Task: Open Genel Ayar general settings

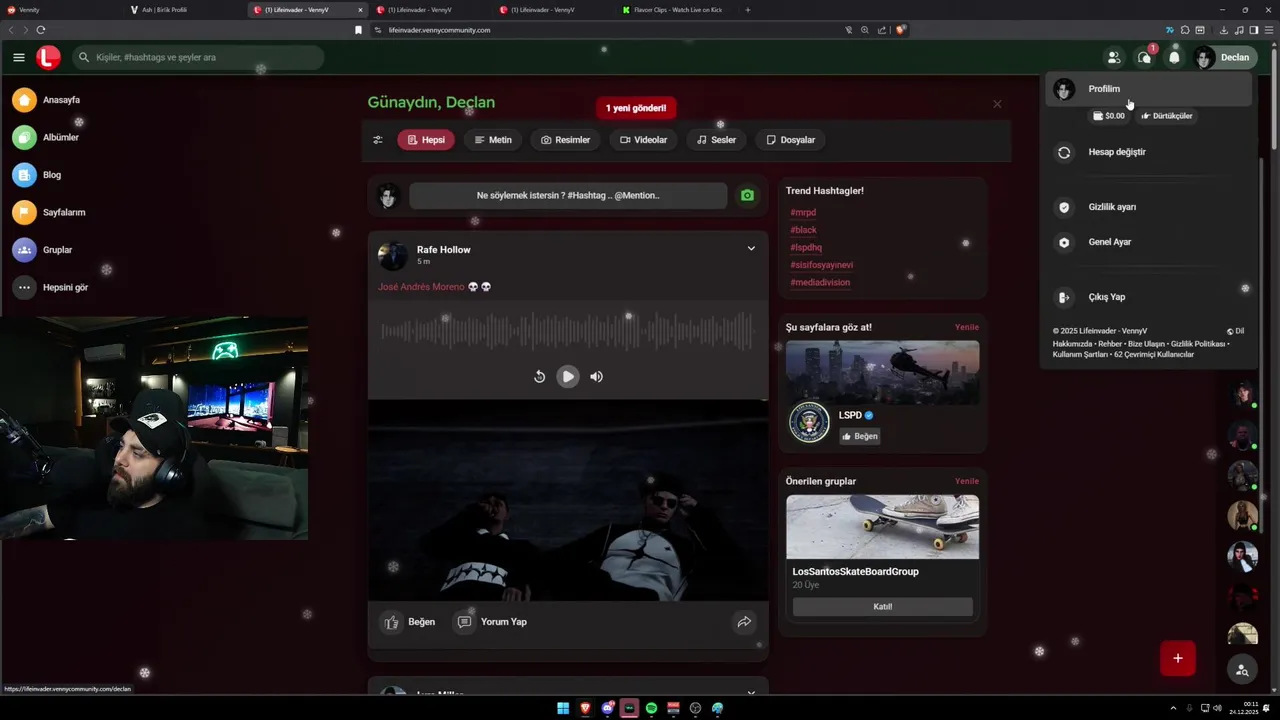Action: [x=1147, y=242]
